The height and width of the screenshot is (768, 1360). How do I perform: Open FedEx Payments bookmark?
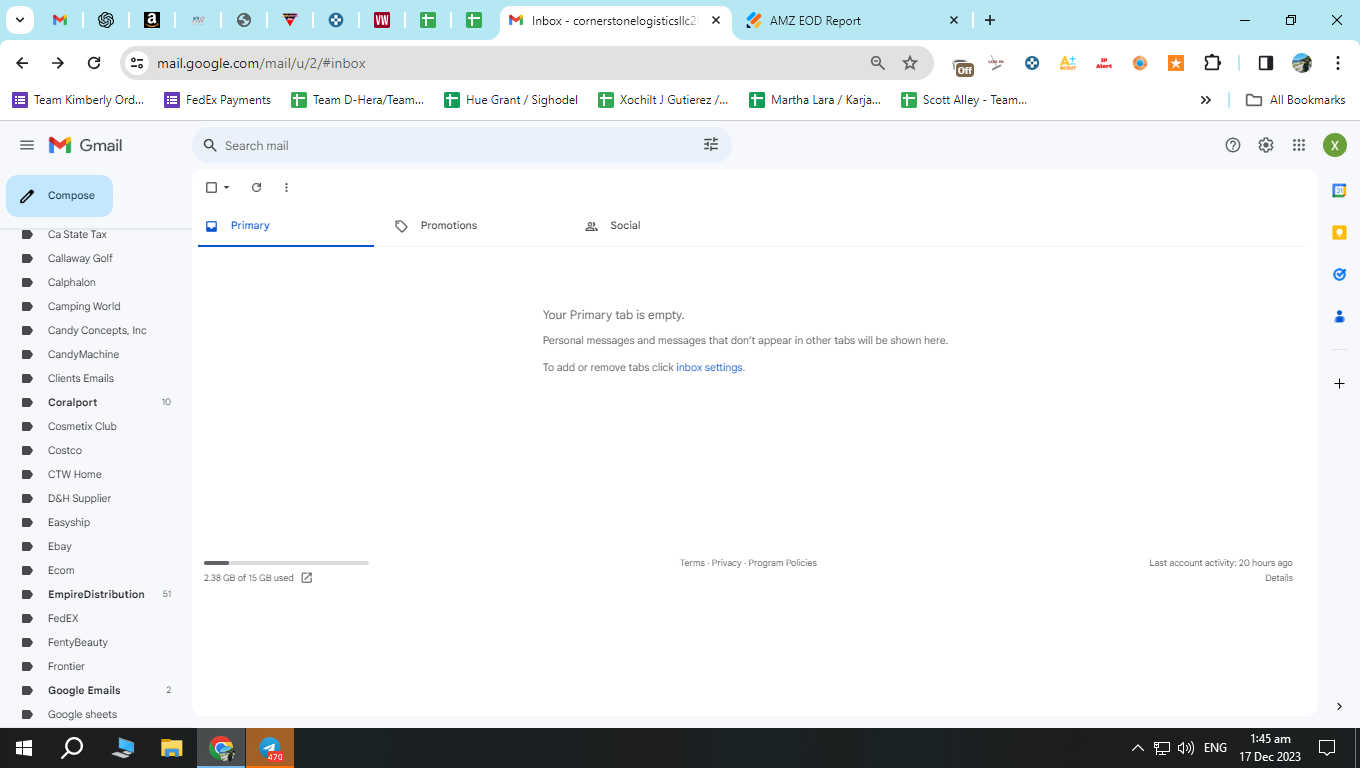[x=217, y=100]
